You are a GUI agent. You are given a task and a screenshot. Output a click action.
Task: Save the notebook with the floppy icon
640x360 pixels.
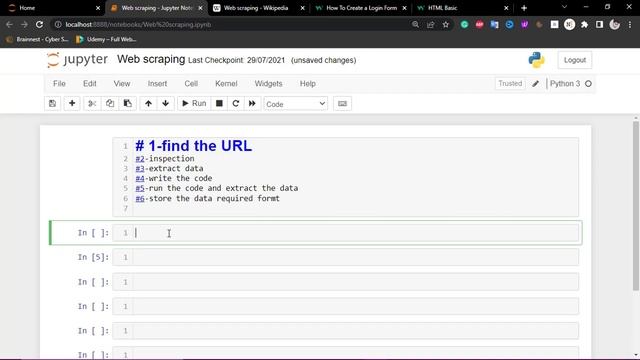pyautogui.click(x=53, y=104)
